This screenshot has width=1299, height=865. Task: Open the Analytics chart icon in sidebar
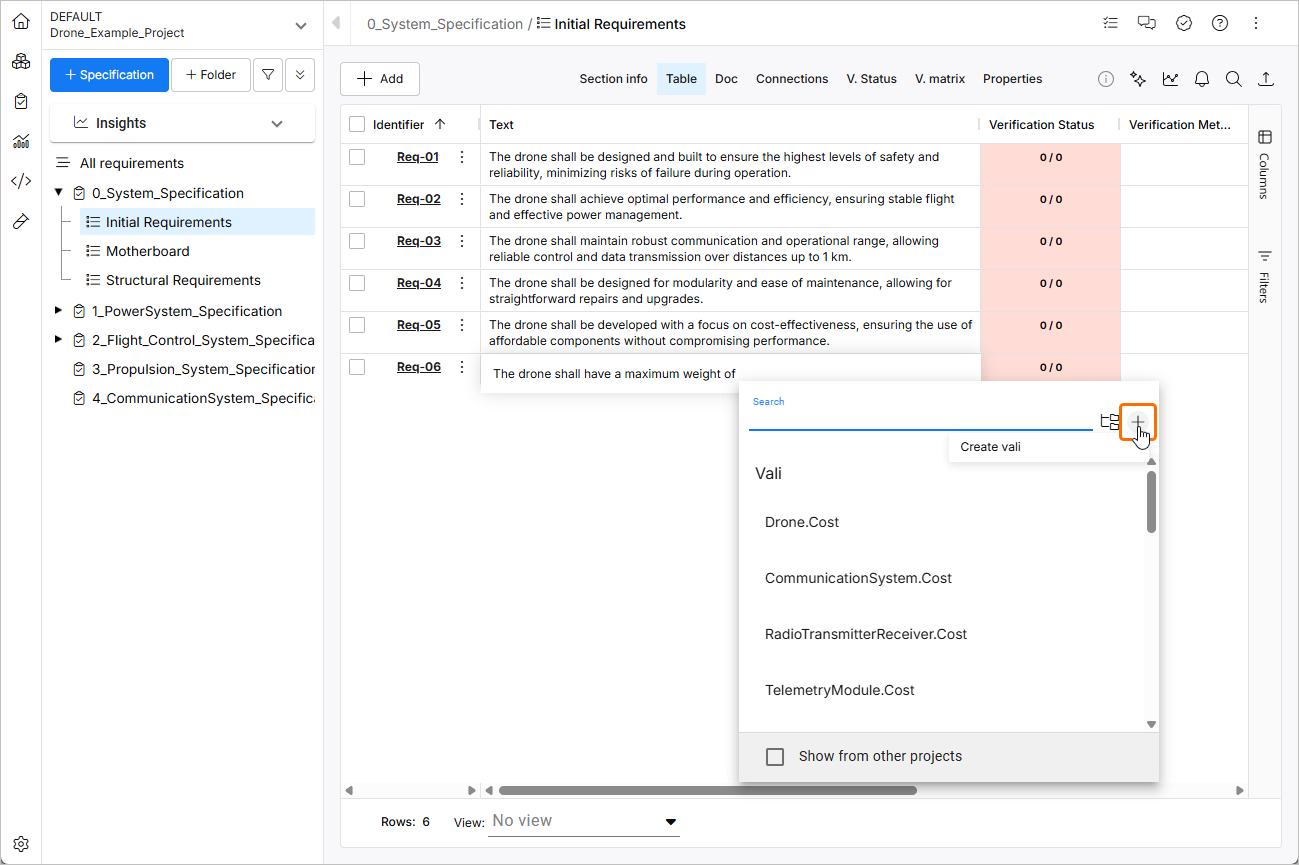20,141
